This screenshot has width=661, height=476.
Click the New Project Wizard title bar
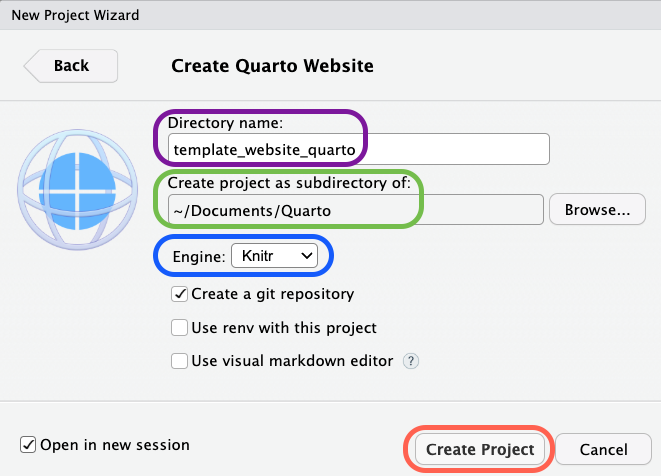click(330, 16)
